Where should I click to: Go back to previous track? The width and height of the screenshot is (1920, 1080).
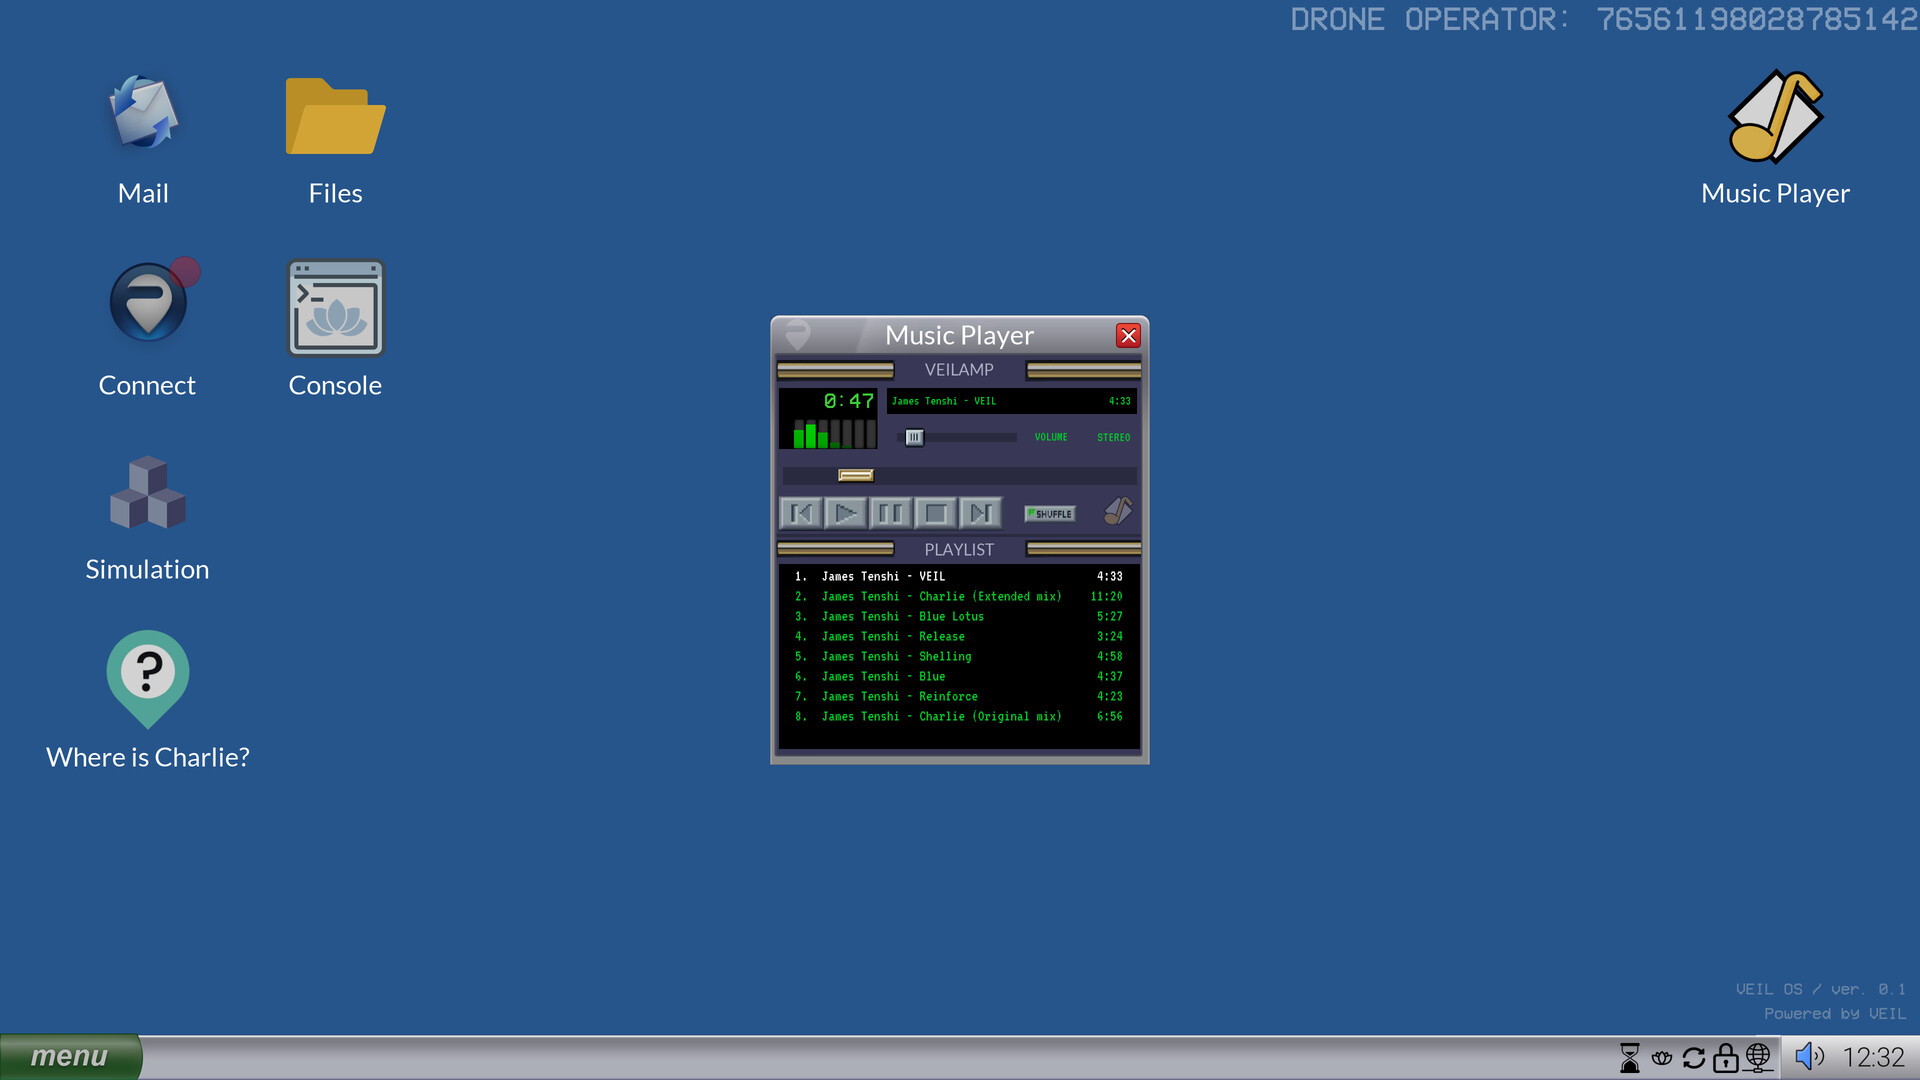801,514
